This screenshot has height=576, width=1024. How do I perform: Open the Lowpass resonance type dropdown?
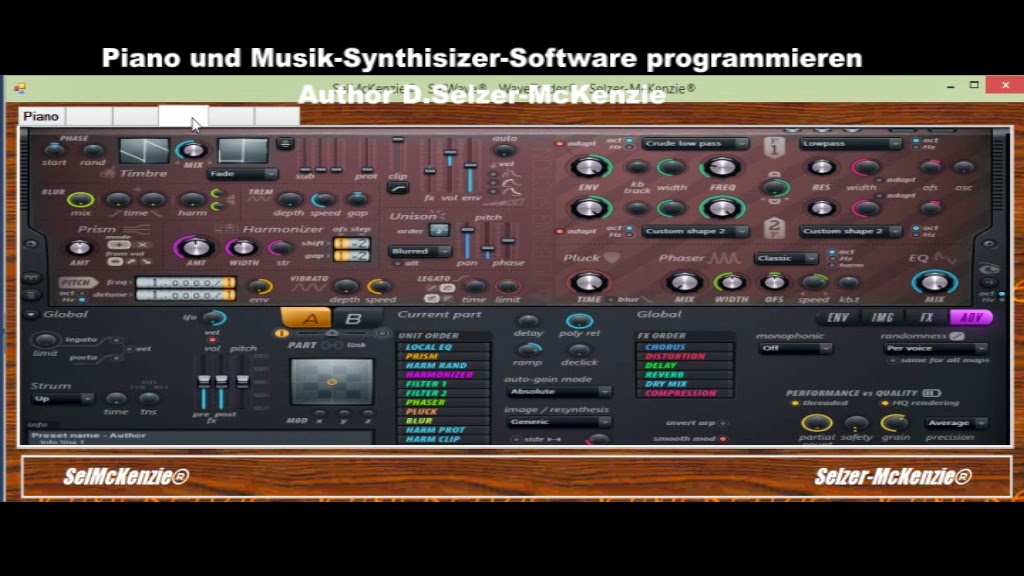pyautogui.click(x=851, y=144)
